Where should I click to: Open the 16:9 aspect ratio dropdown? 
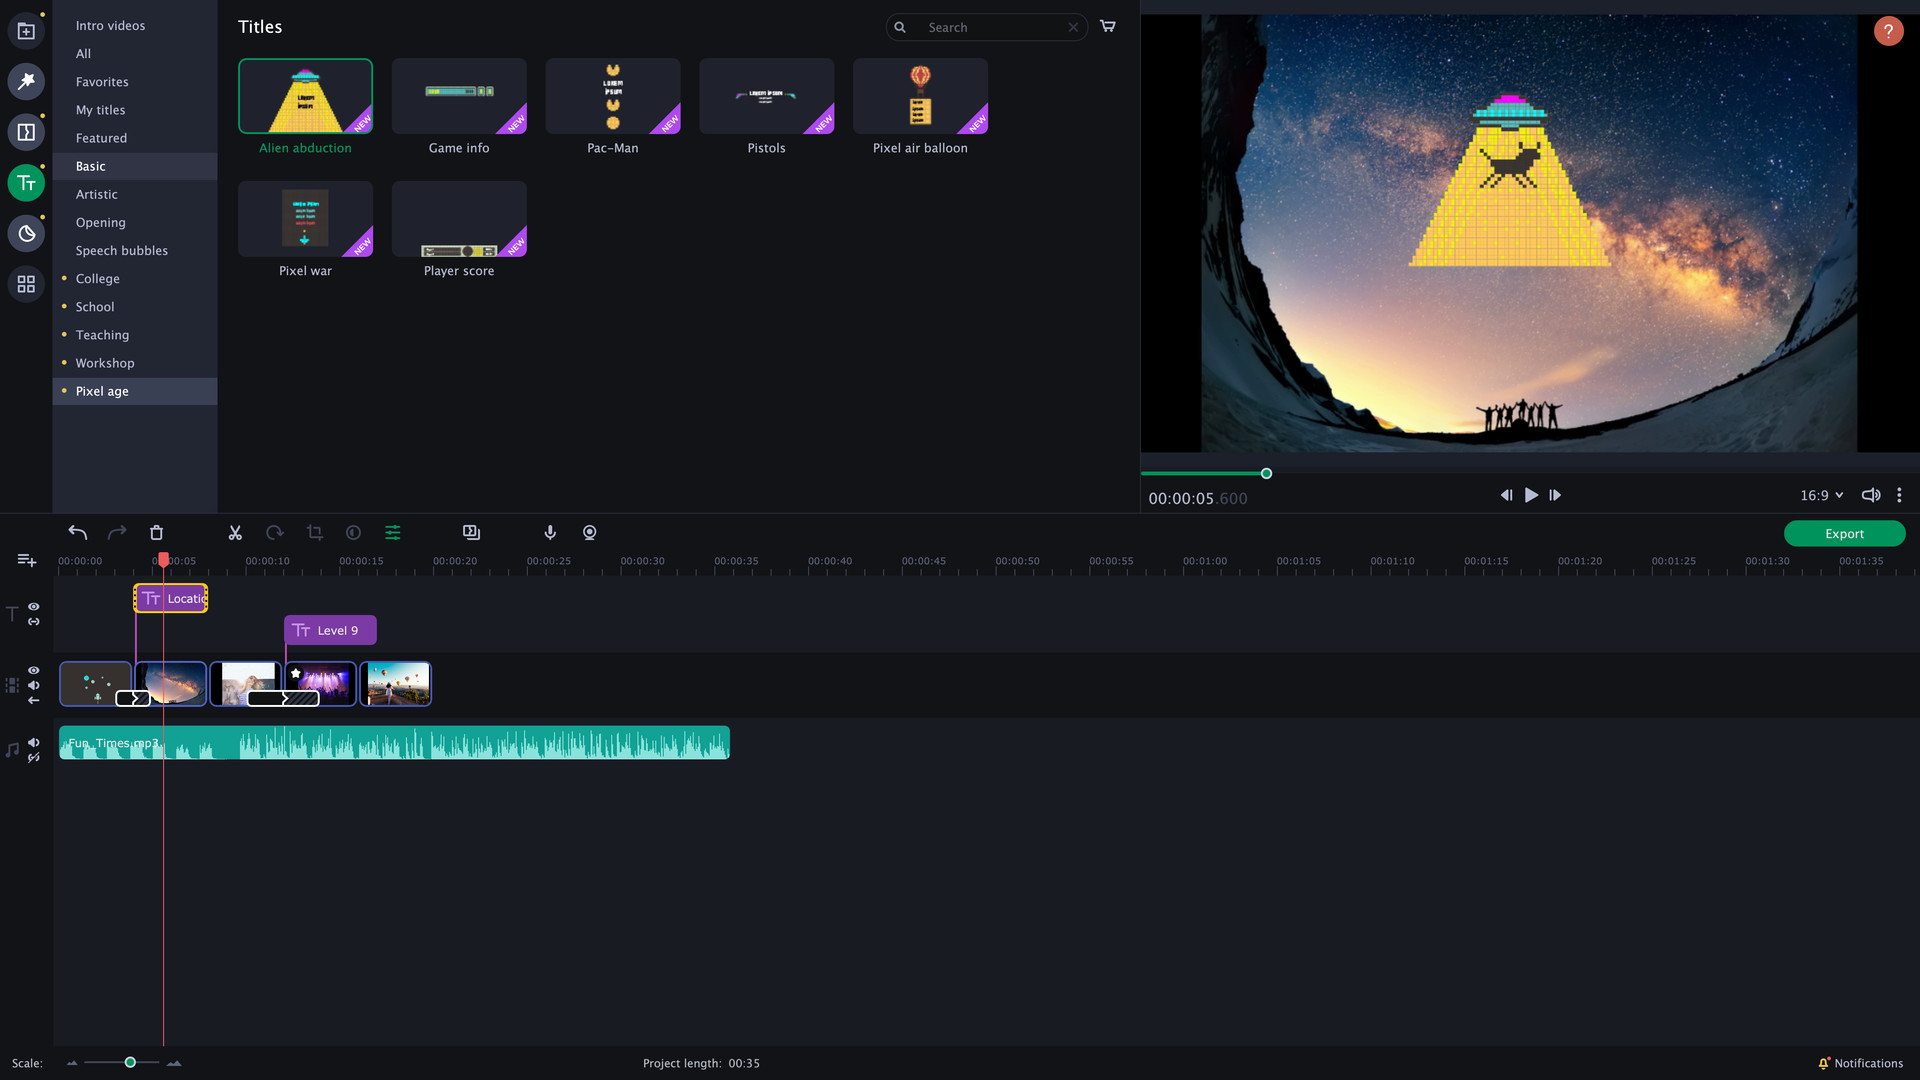tap(1820, 495)
